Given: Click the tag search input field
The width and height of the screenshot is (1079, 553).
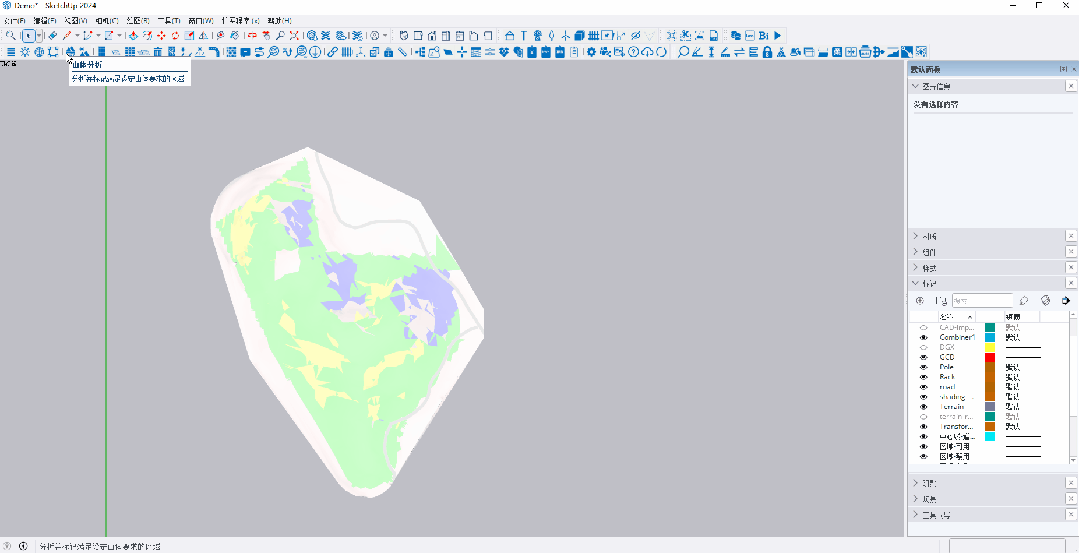Looking at the screenshot, I should coord(981,300).
